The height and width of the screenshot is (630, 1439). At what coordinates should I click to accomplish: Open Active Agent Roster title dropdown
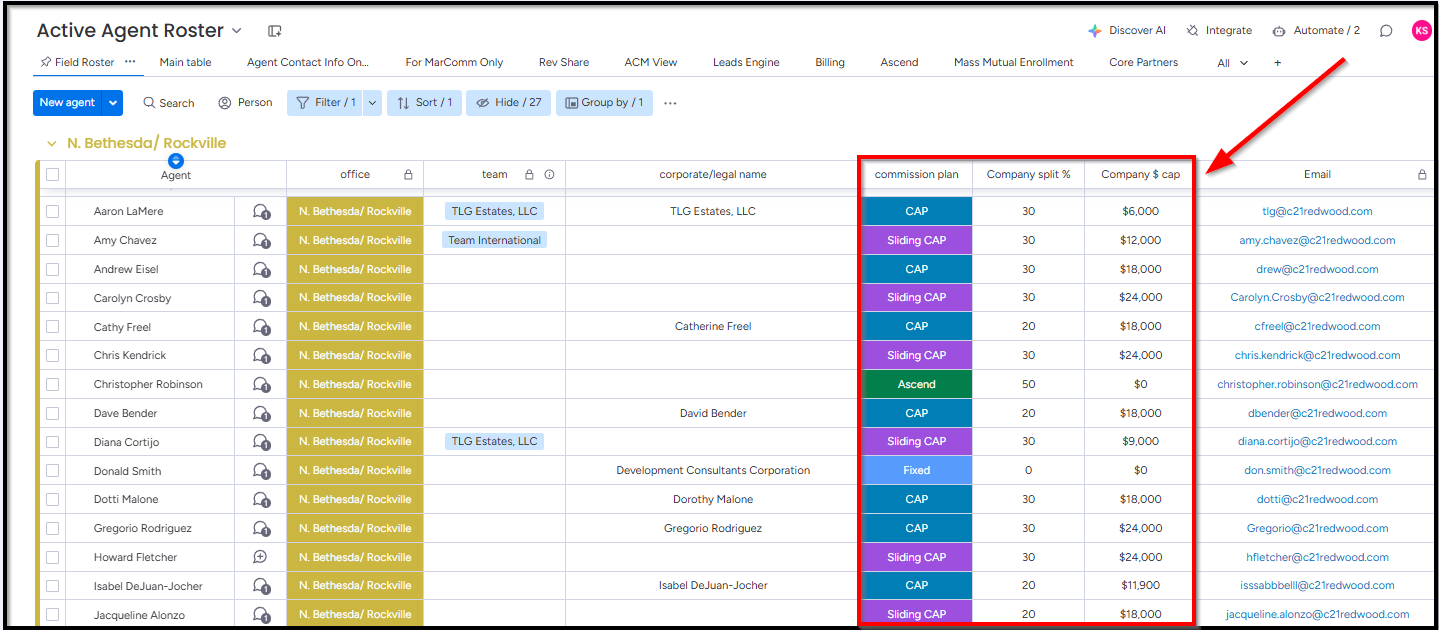[237, 31]
